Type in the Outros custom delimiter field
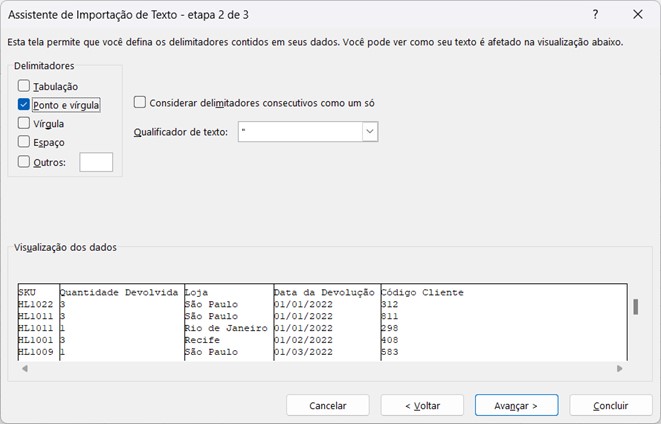This screenshot has width=661, height=424. [96, 162]
